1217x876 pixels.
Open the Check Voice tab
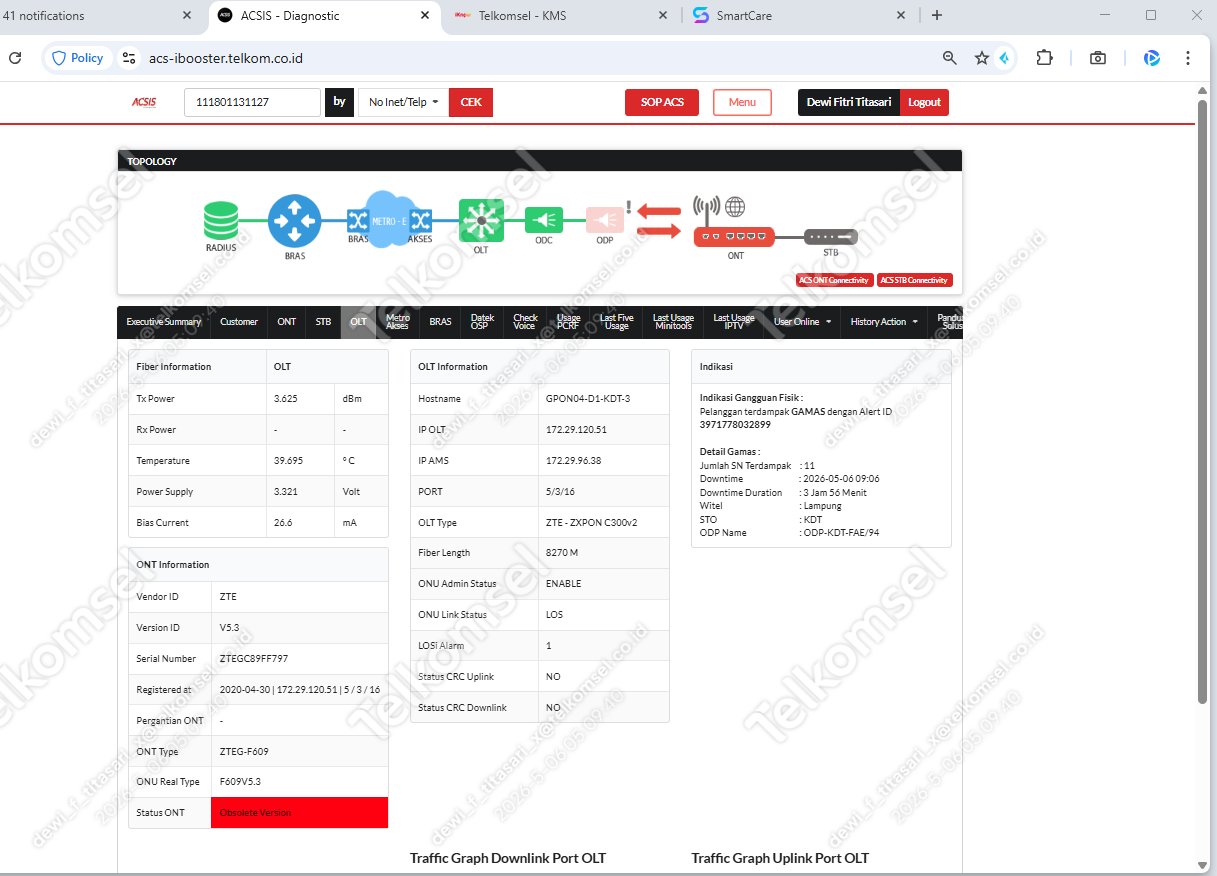coord(525,322)
